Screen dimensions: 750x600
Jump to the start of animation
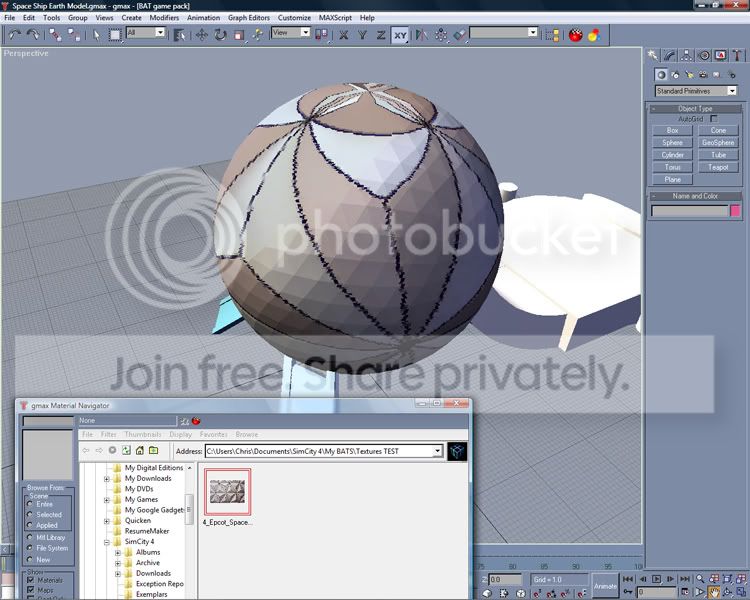pyautogui.click(x=628, y=579)
